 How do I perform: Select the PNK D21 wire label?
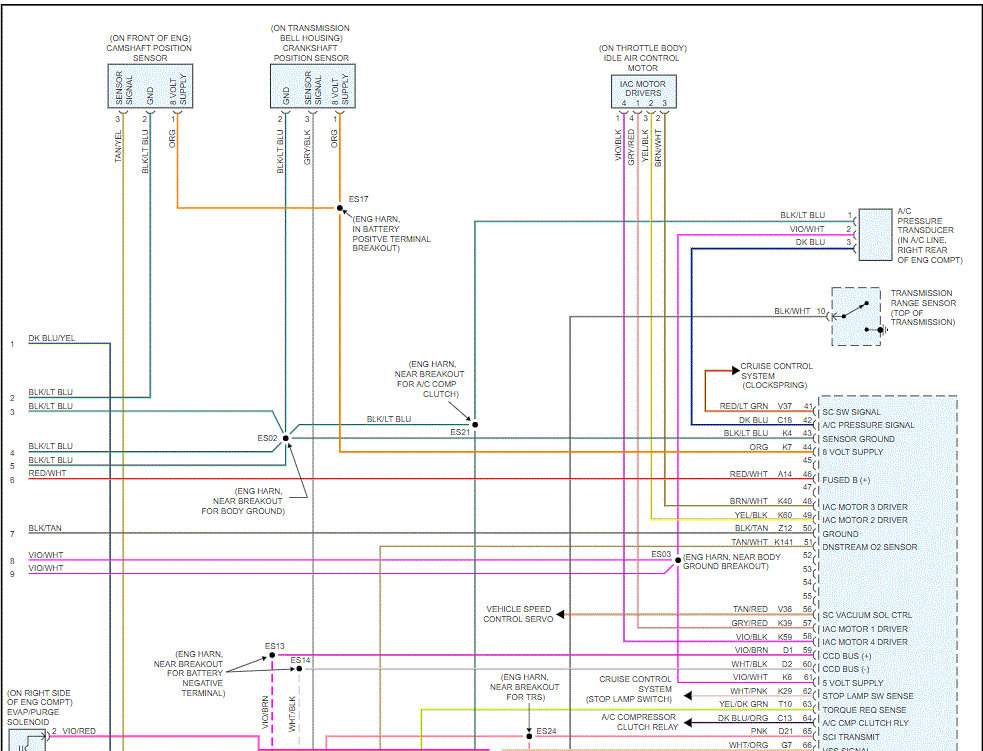[x=772, y=732]
